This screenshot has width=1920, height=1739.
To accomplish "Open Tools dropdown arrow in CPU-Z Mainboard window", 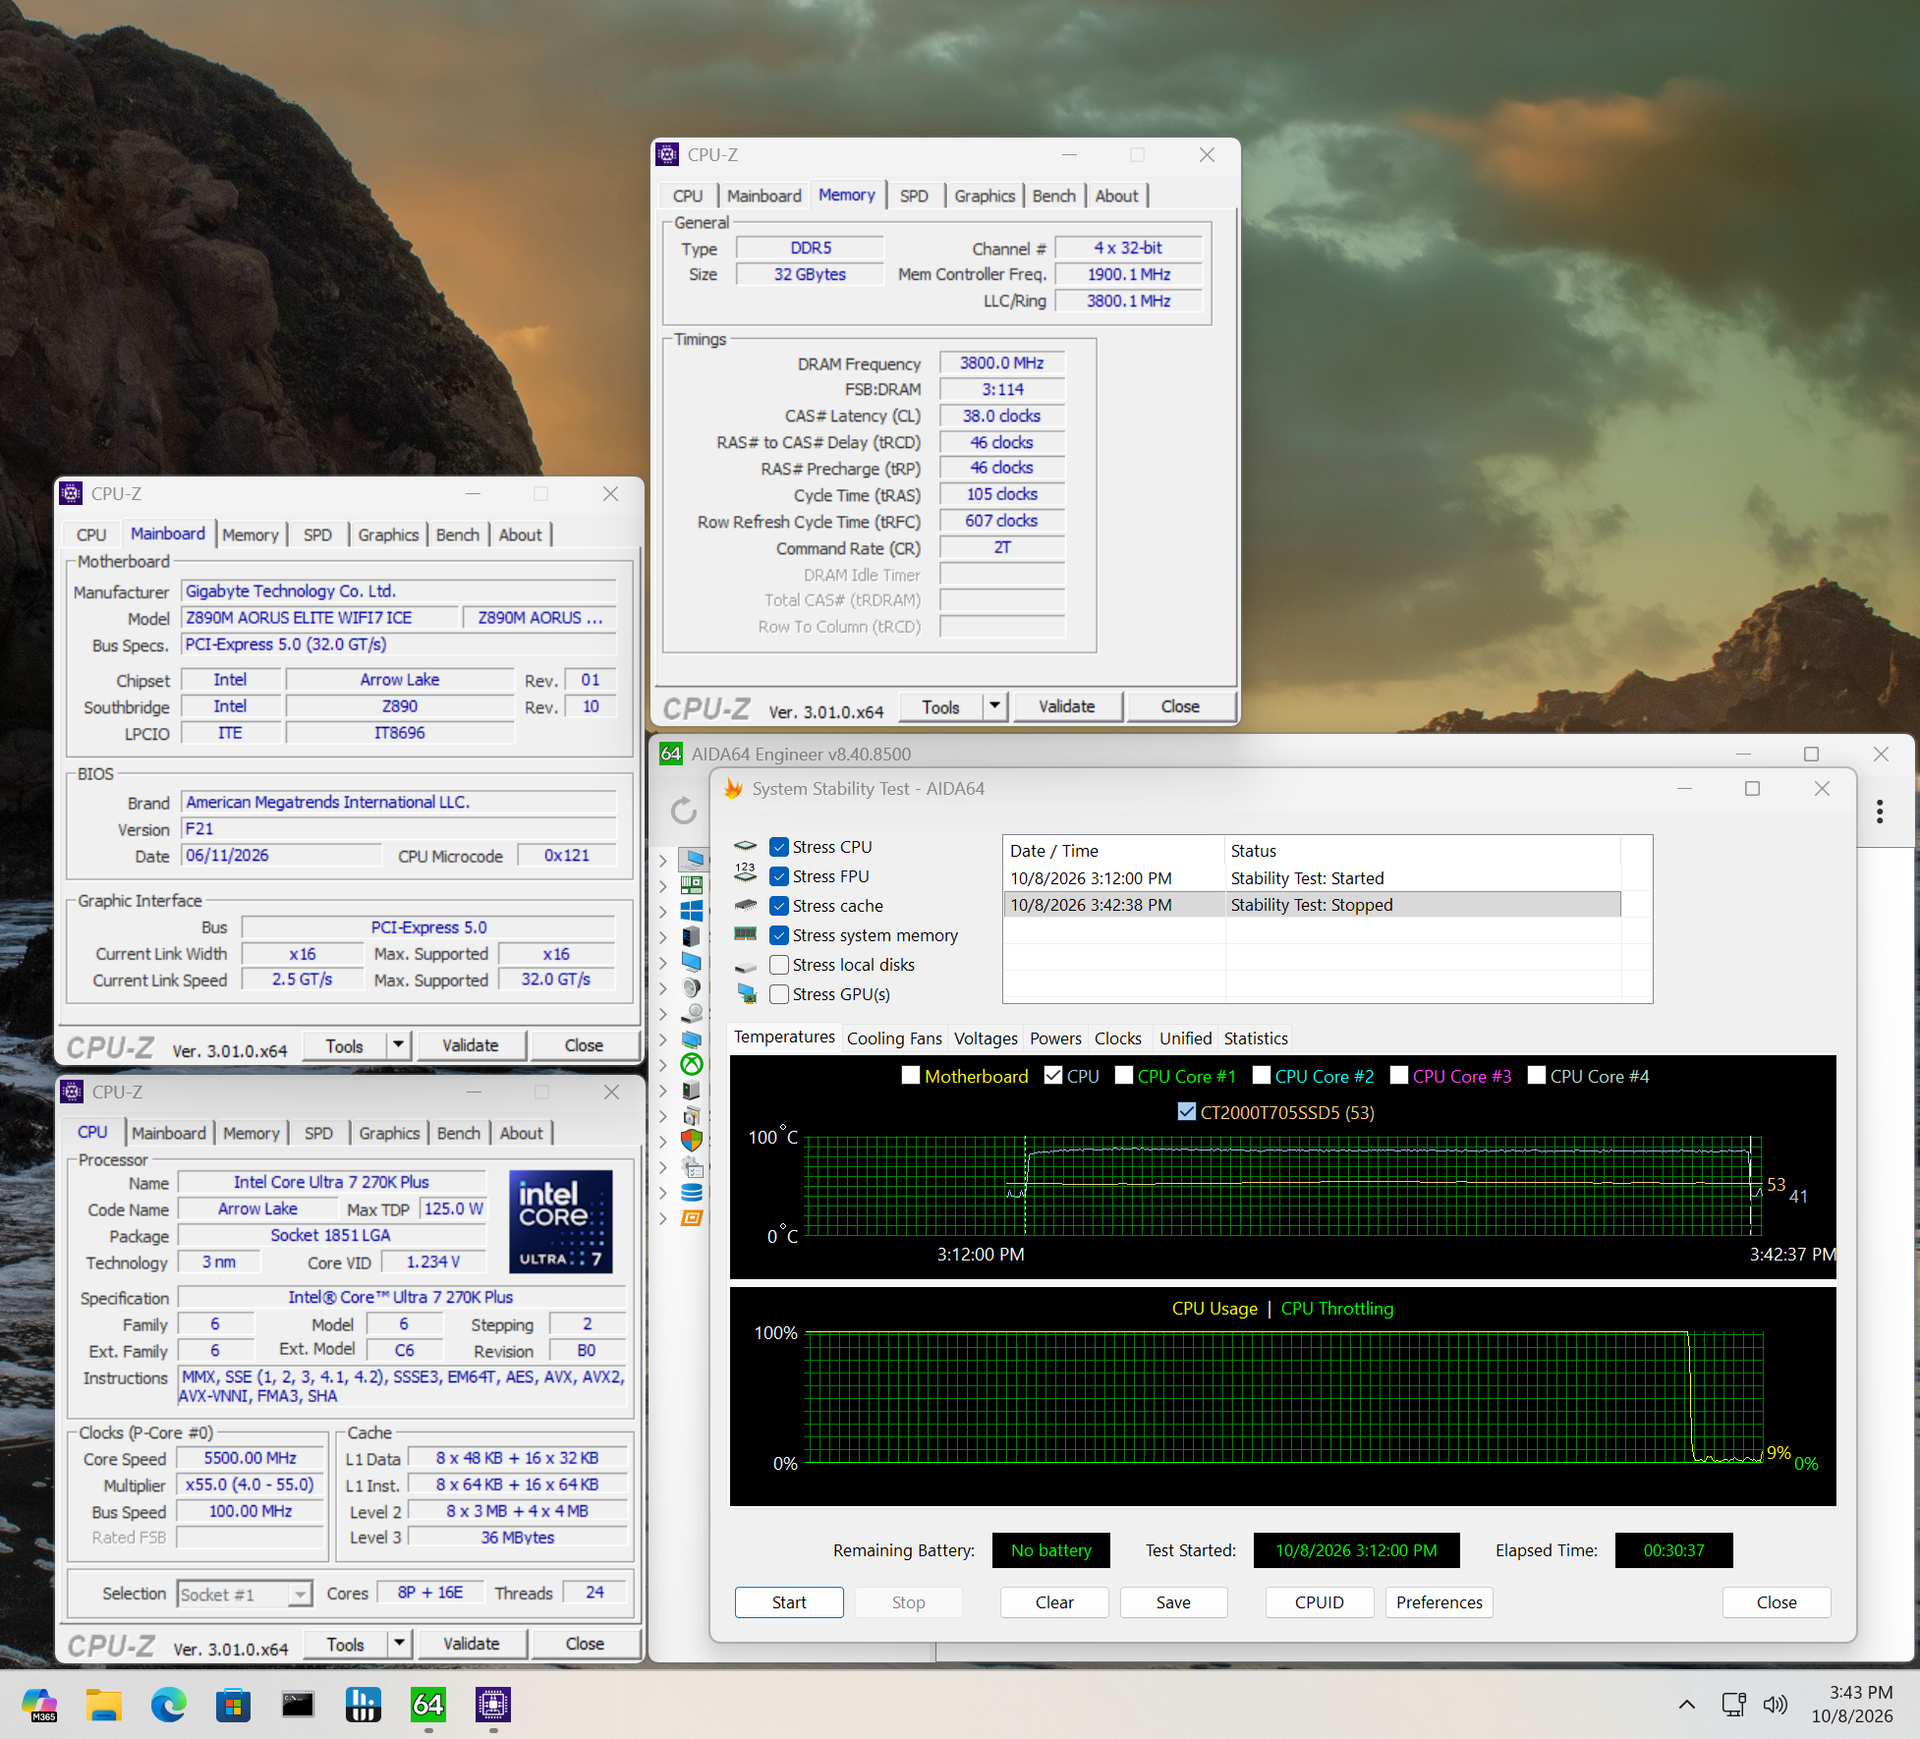I will [399, 1045].
